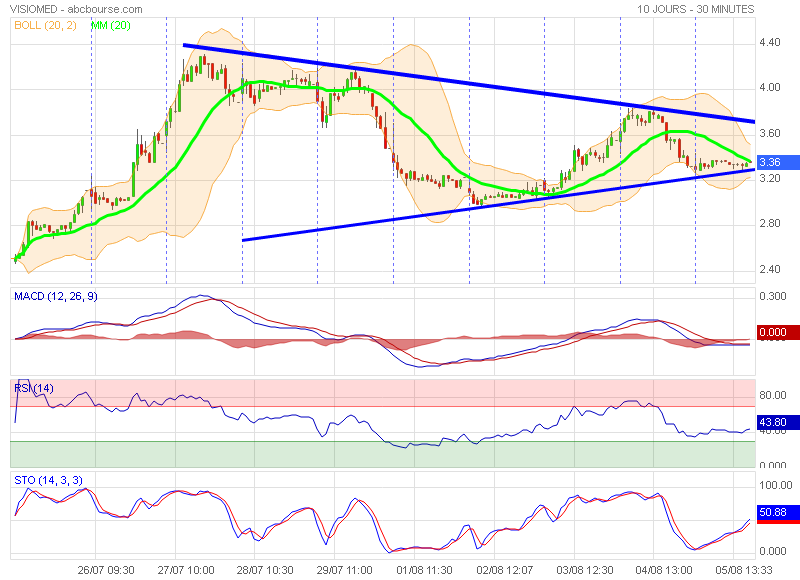
Task: Click the 29/07 11:00 date label
Action: [344, 570]
